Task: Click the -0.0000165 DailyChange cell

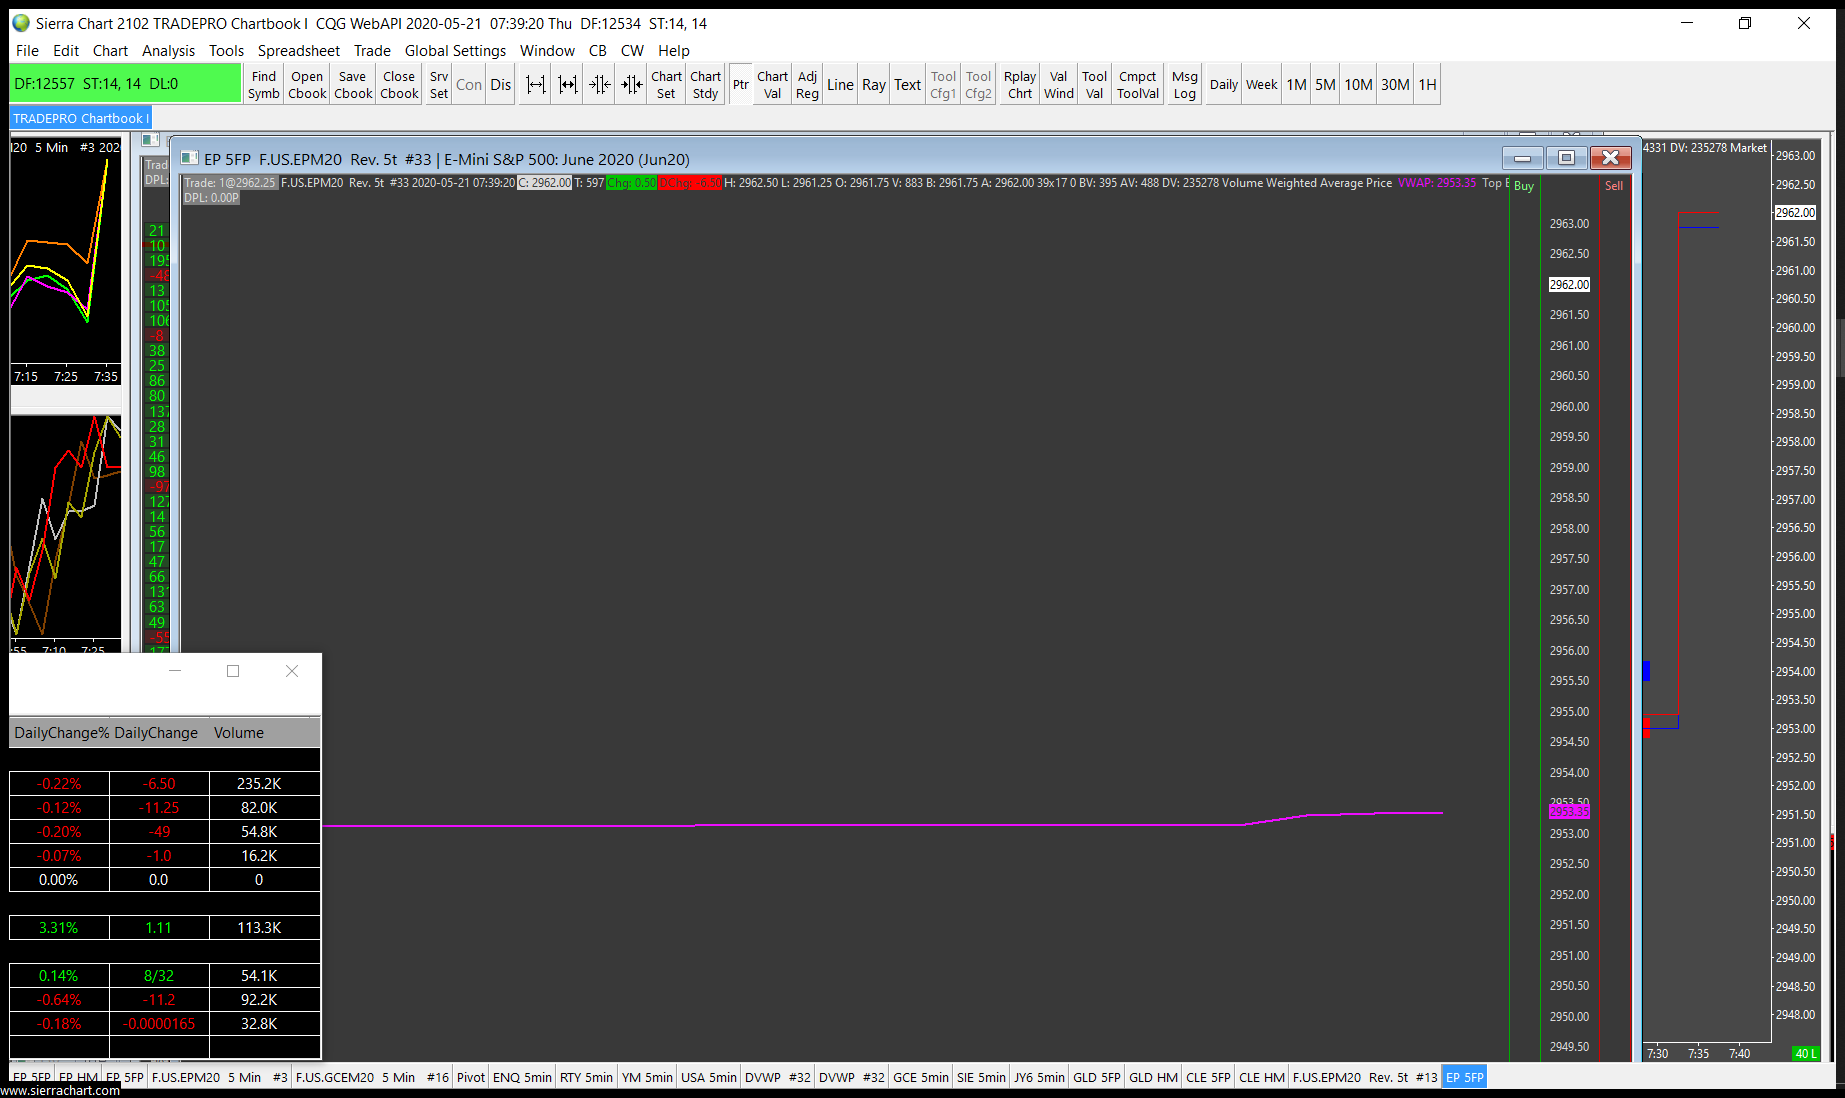Action: tap(159, 1024)
